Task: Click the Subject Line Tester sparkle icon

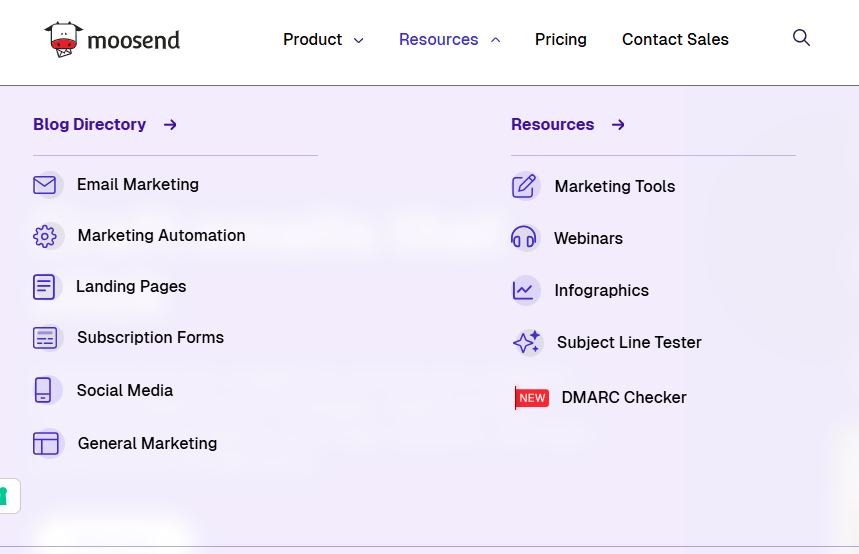Action: [x=526, y=342]
